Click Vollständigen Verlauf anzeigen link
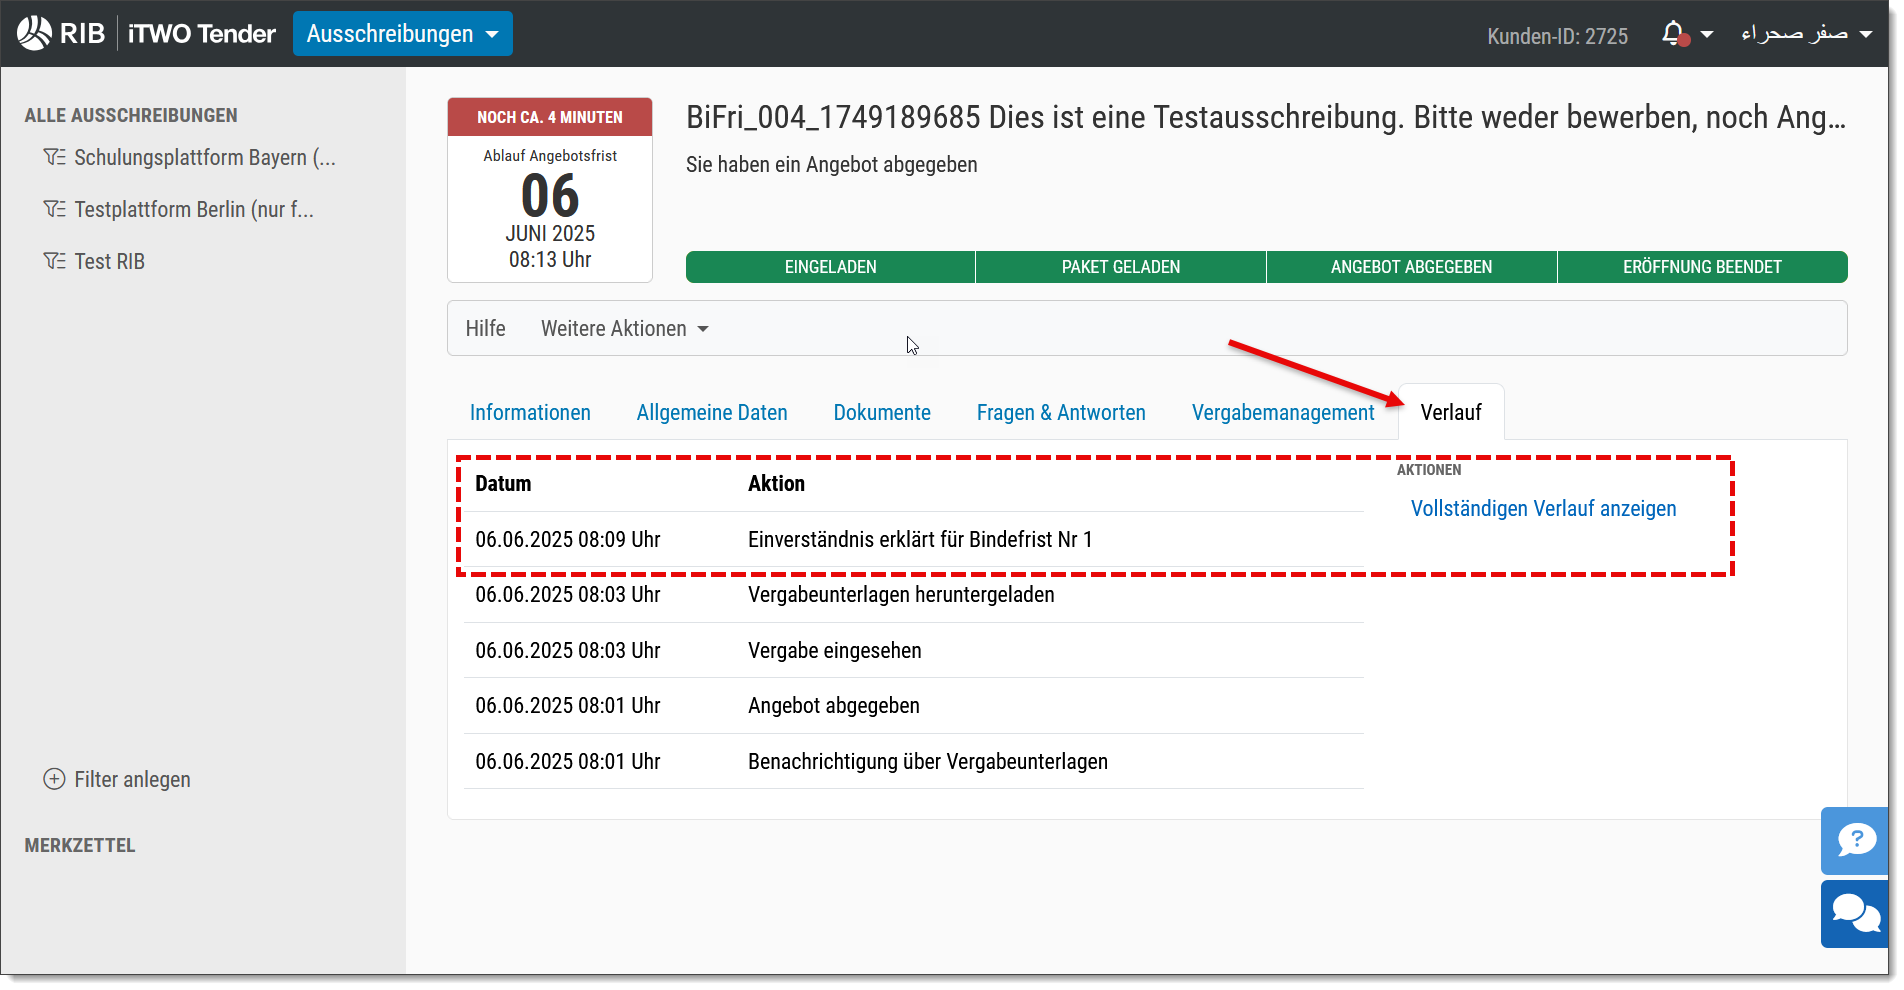 [x=1543, y=509]
